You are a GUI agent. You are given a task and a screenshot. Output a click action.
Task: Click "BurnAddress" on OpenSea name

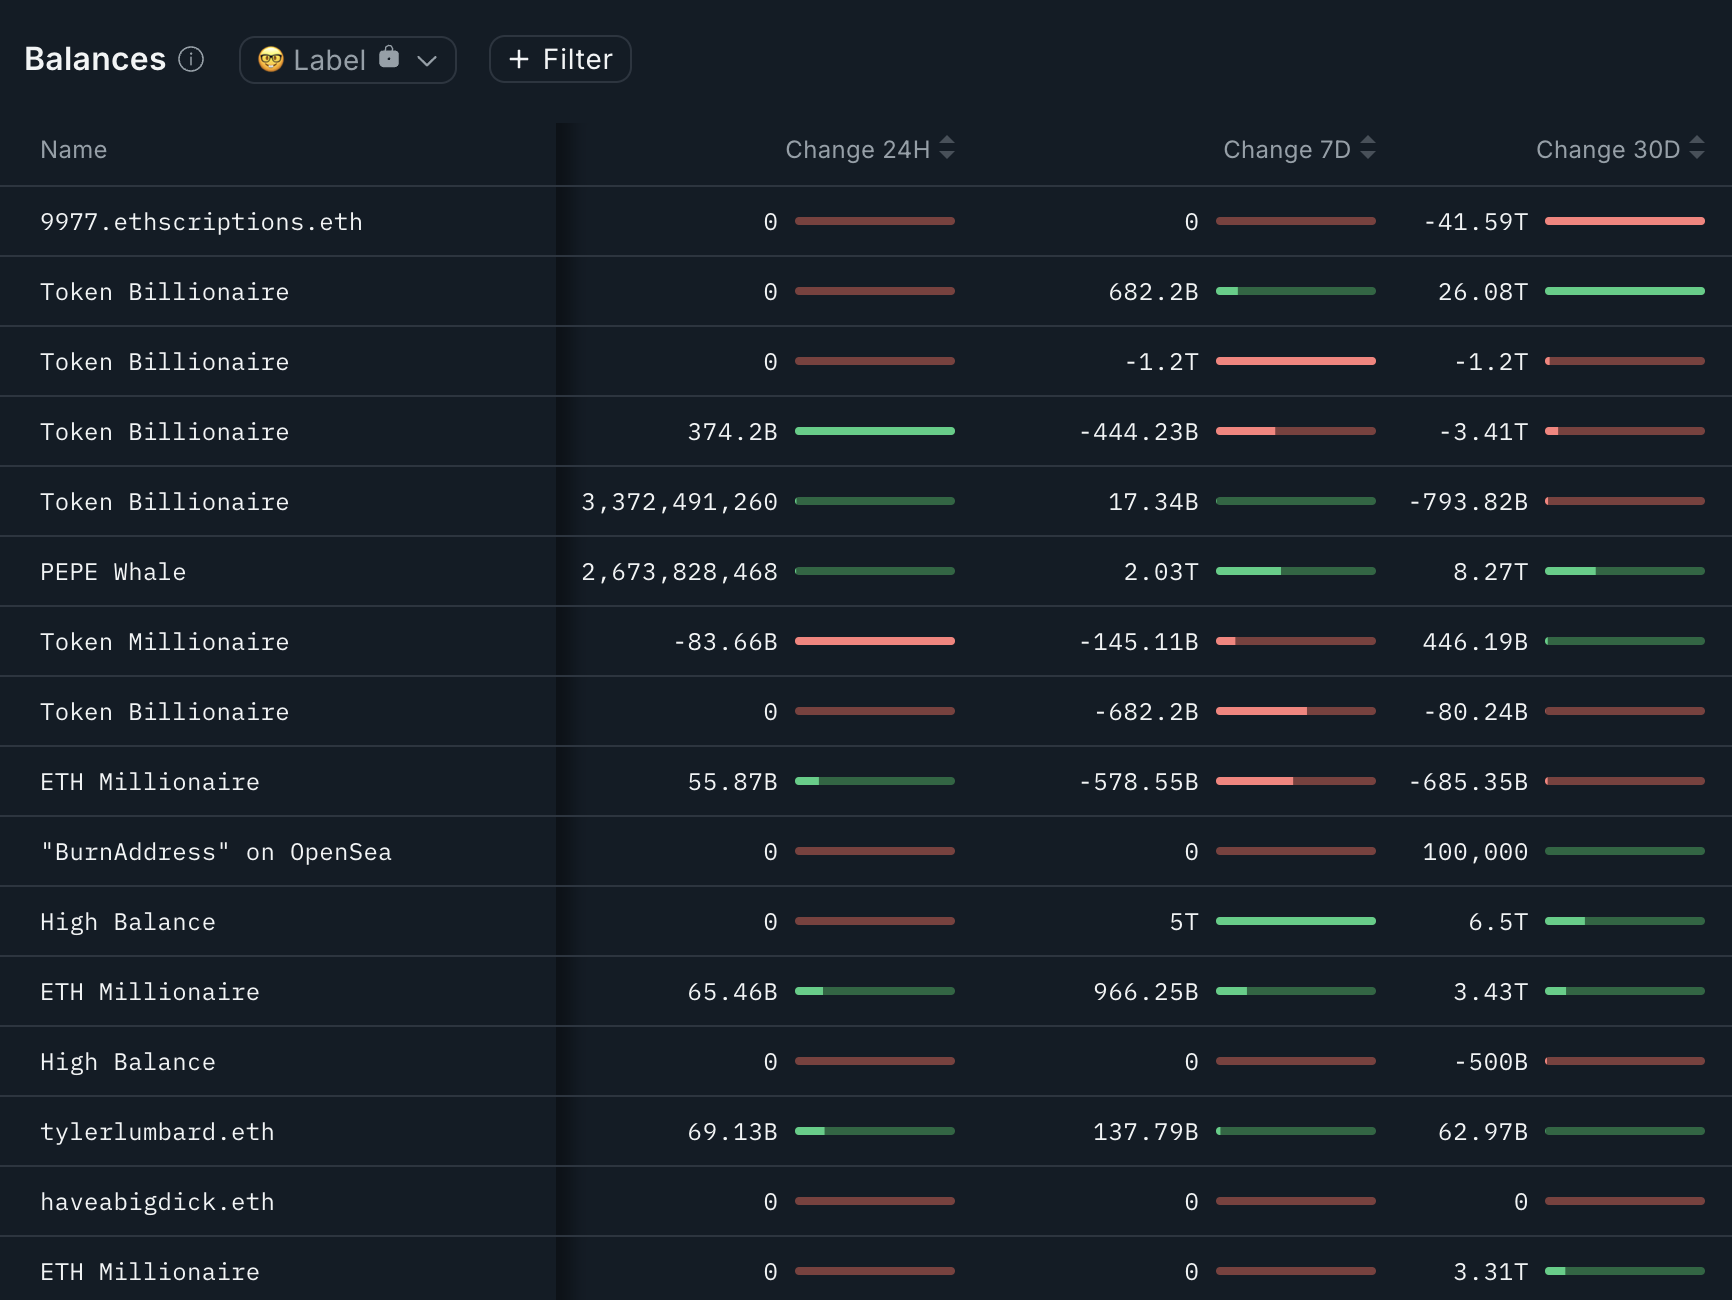(x=216, y=852)
